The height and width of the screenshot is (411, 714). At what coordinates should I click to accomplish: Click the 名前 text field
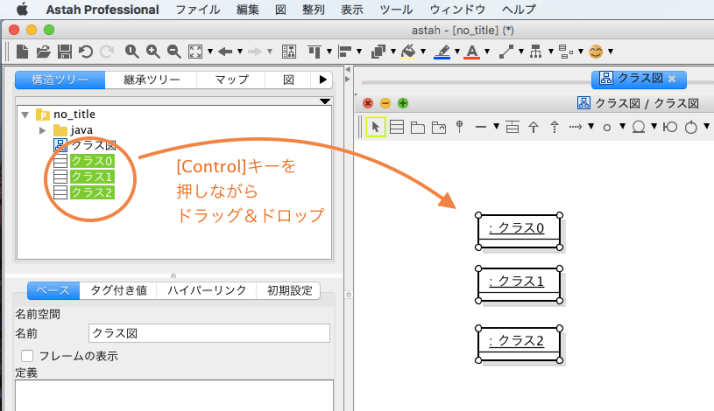tap(208, 334)
